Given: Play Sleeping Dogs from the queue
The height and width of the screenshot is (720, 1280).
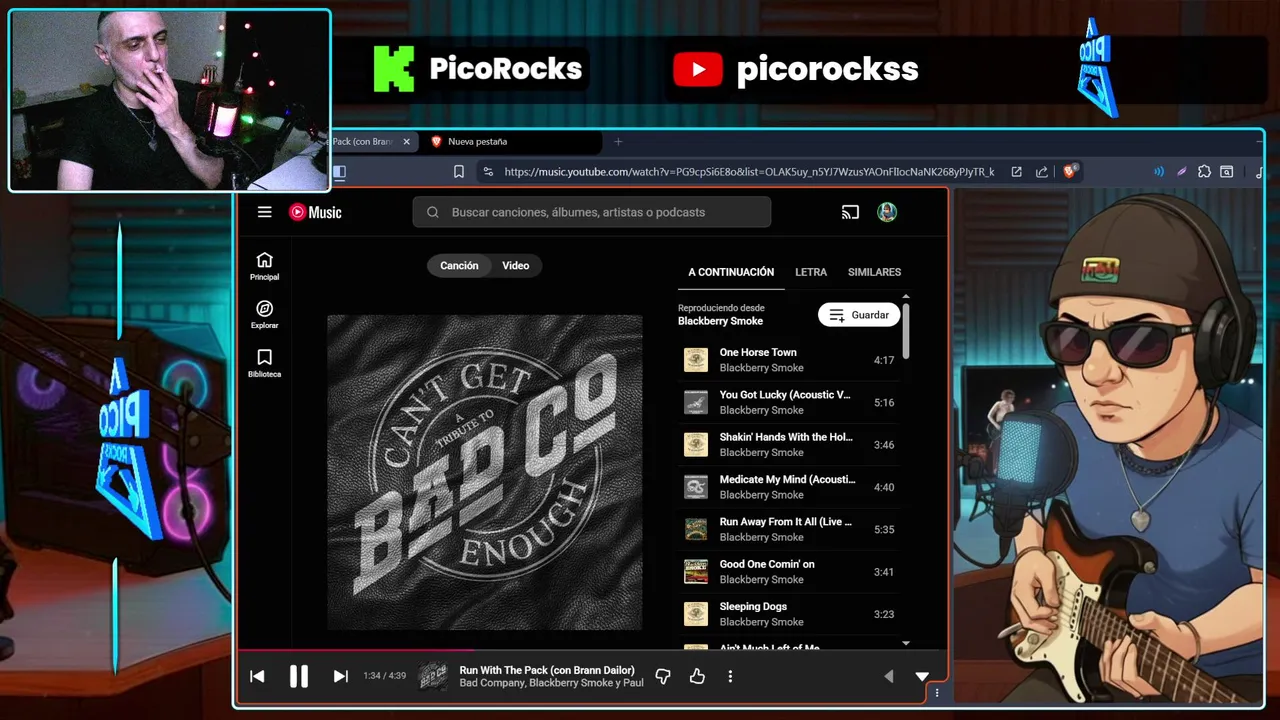Looking at the screenshot, I should click(x=788, y=614).
